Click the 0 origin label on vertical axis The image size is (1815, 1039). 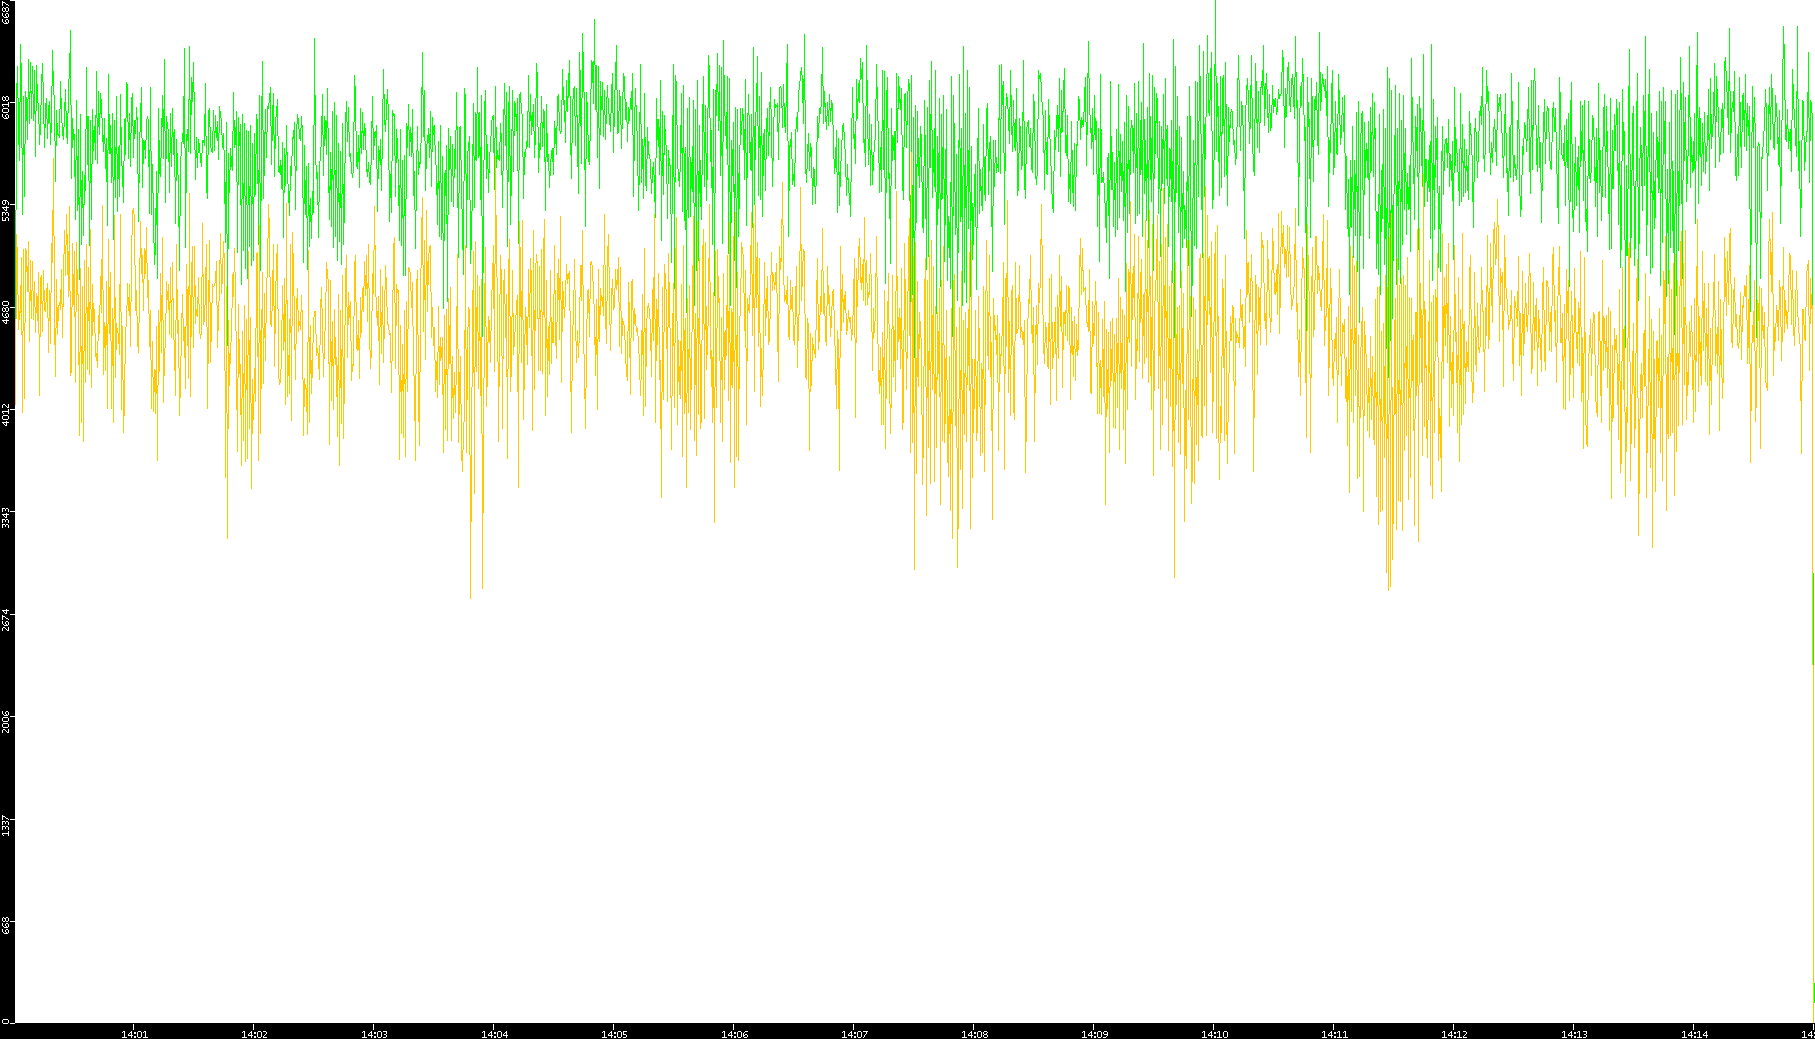[x=6, y=1021]
